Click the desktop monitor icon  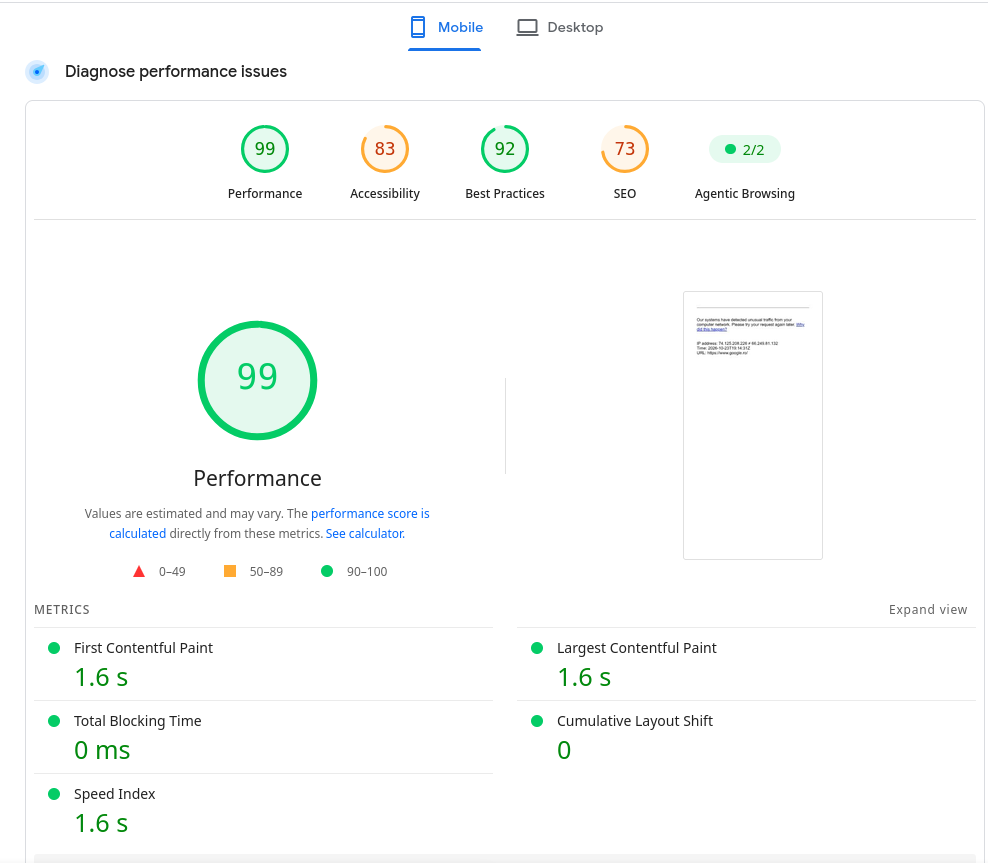tap(527, 27)
